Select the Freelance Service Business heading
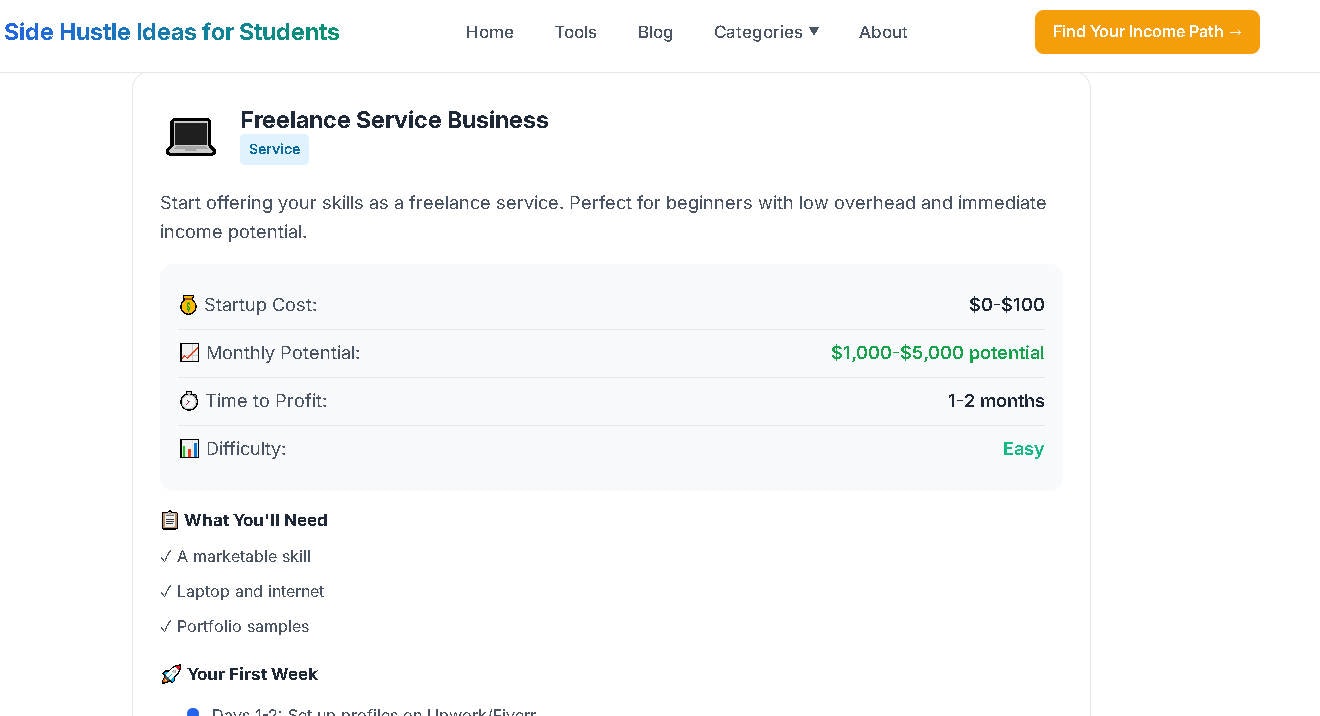Viewport: 1320px width, 716px height. [x=394, y=120]
